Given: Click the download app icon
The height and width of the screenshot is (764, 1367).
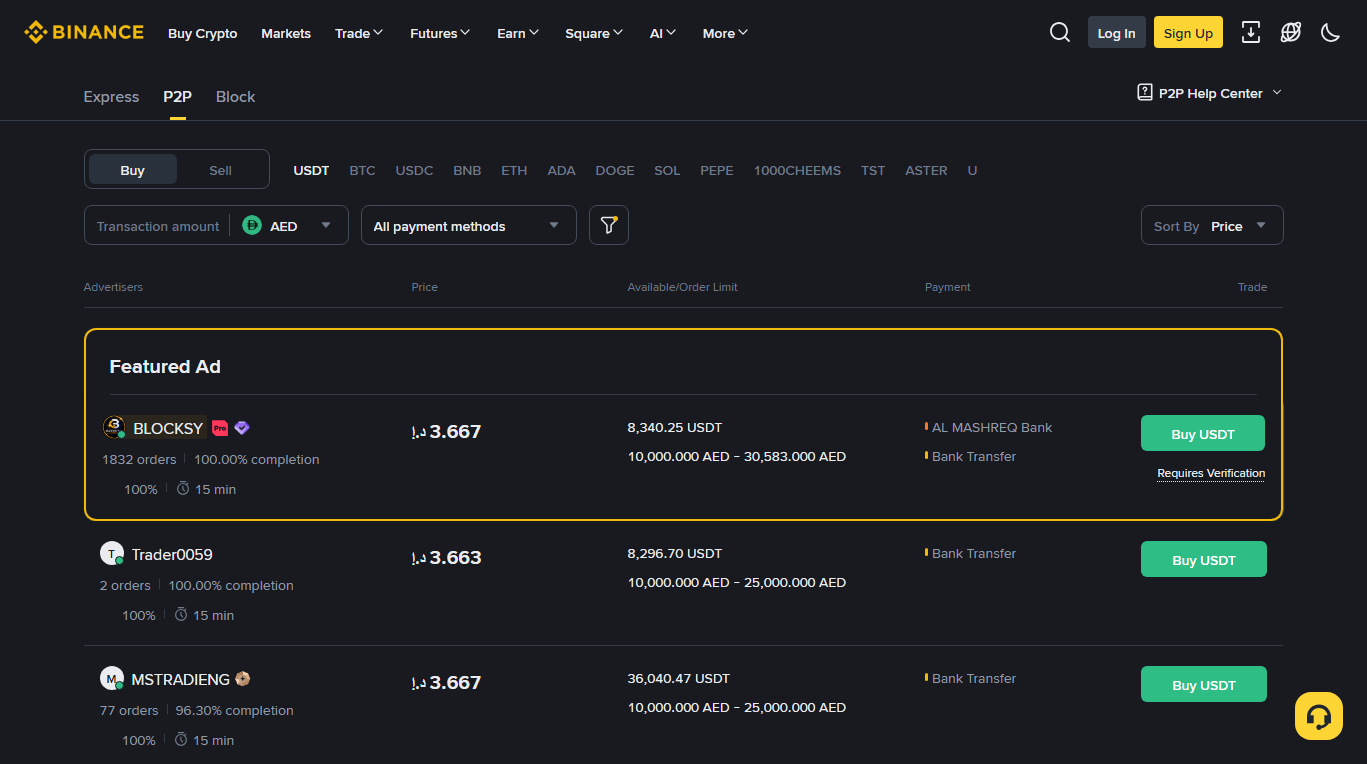Looking at the screenshot, I should tap(1251, 32).
